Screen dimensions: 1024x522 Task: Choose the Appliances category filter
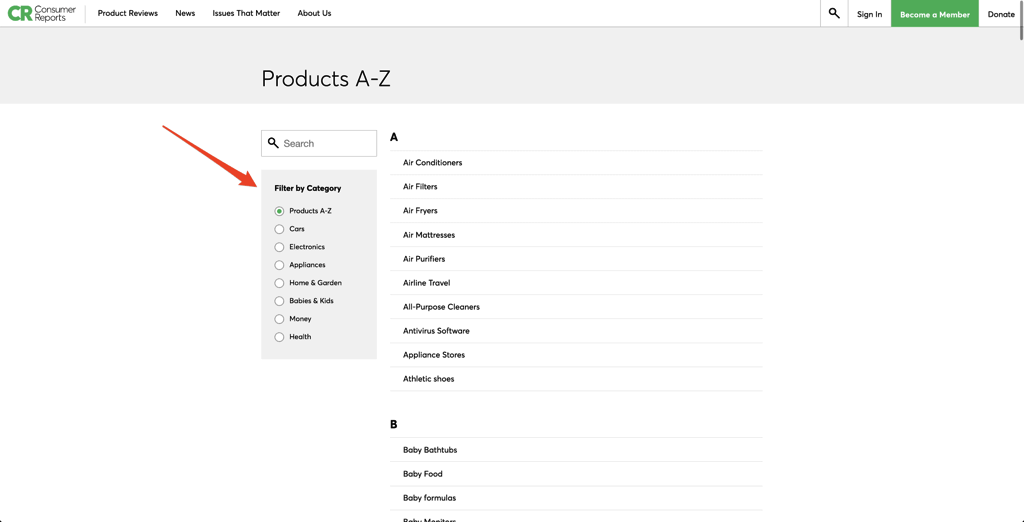(279, 265)
